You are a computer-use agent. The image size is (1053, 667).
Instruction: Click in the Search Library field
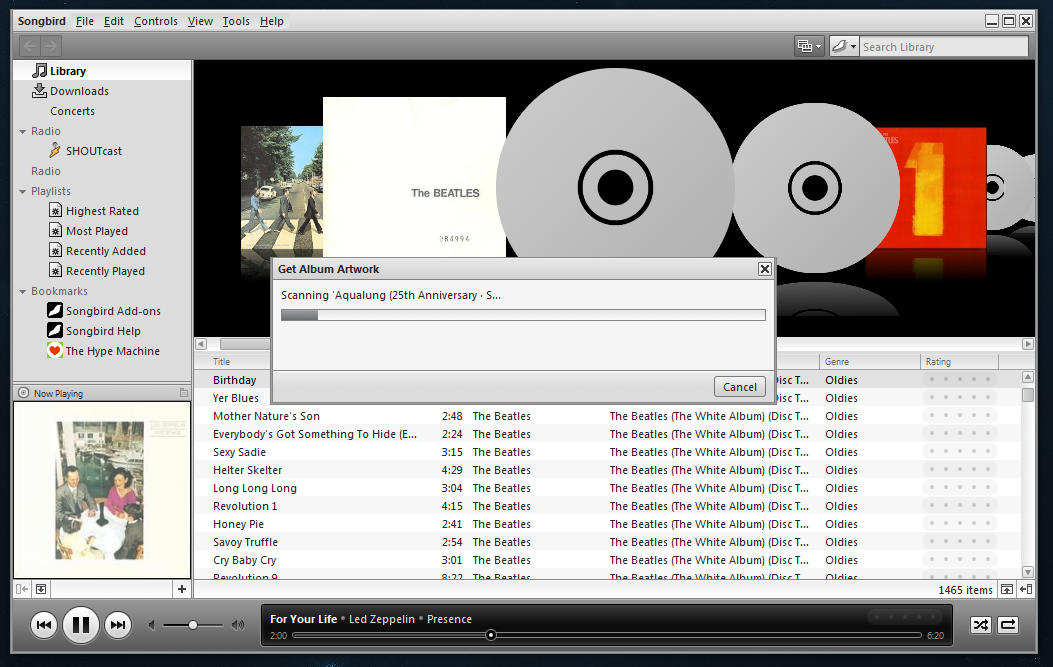point(942,47)
